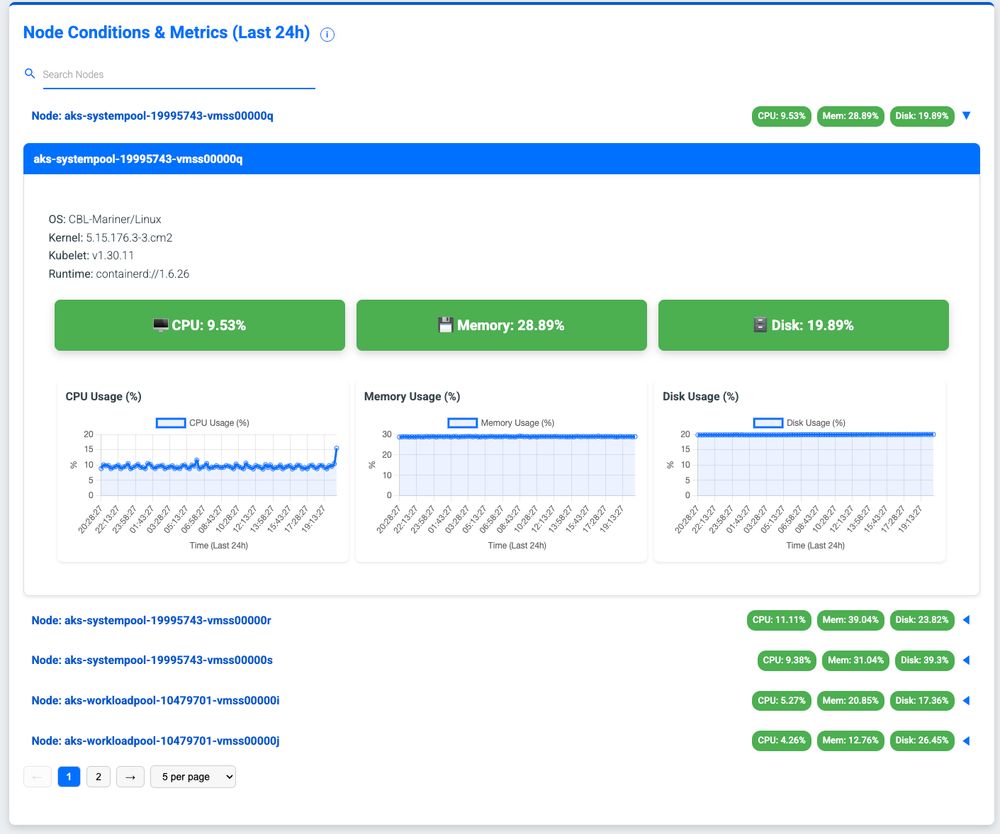Click the Memory Usage (%) chart heading
The image size is (1000, 834).
[412, 397]
